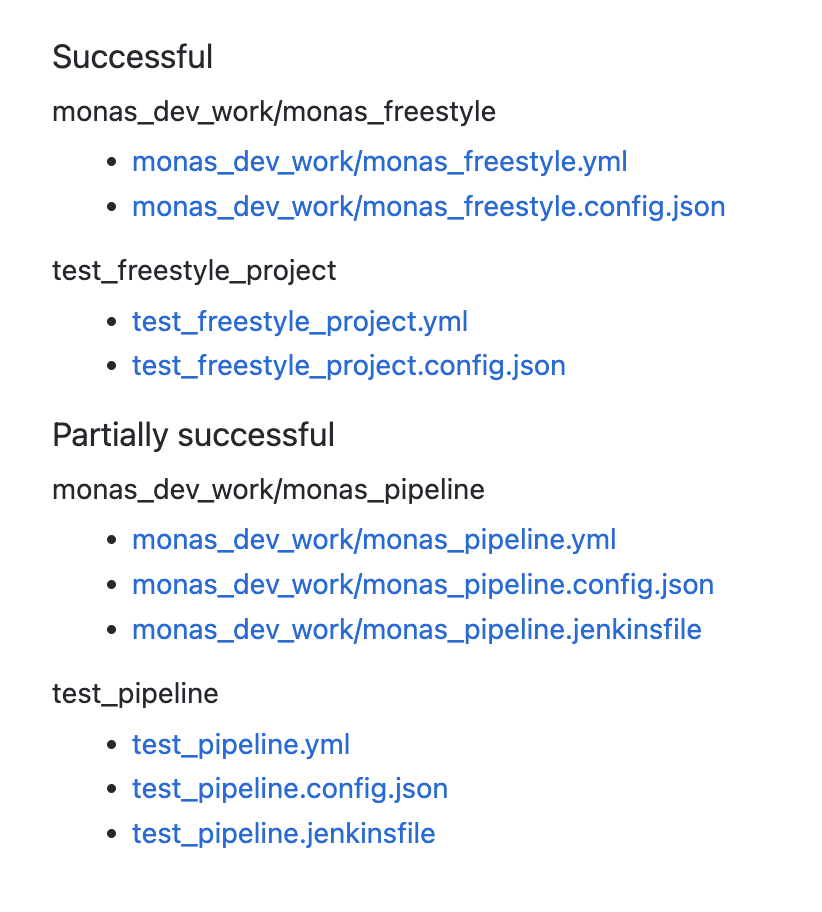
Task: Click the Successful section heading
Action: (x=133, y=57)
